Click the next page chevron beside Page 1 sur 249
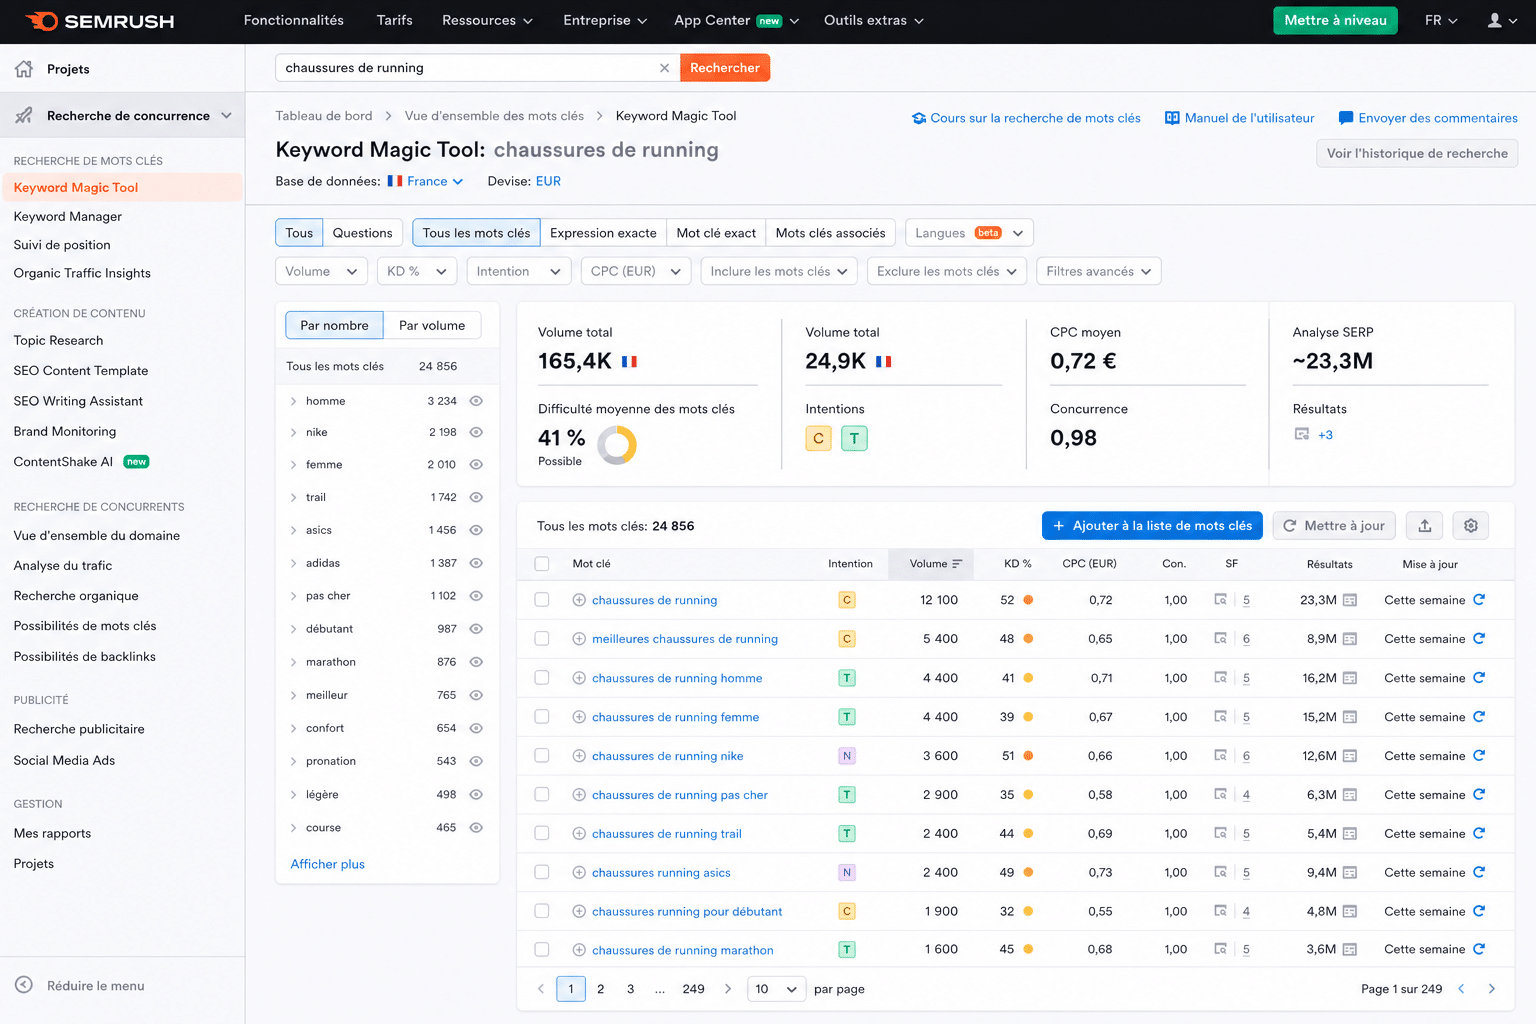 pyautogui.click(x=1492, y=989)
